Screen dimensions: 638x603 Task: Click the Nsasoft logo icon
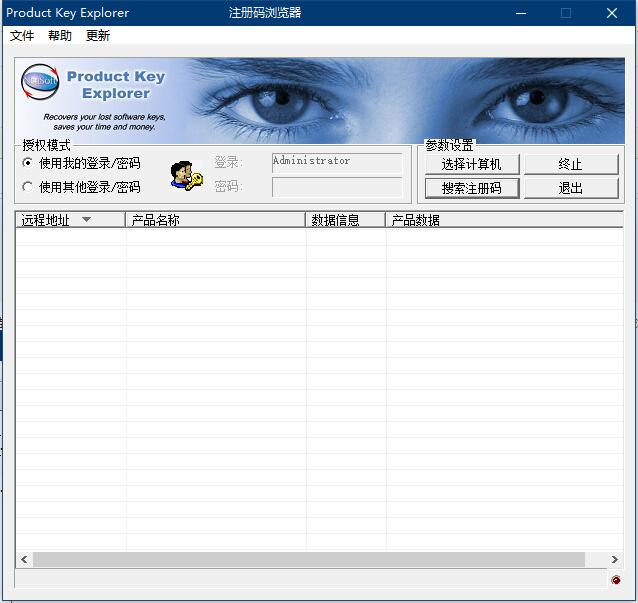[40, 82]
